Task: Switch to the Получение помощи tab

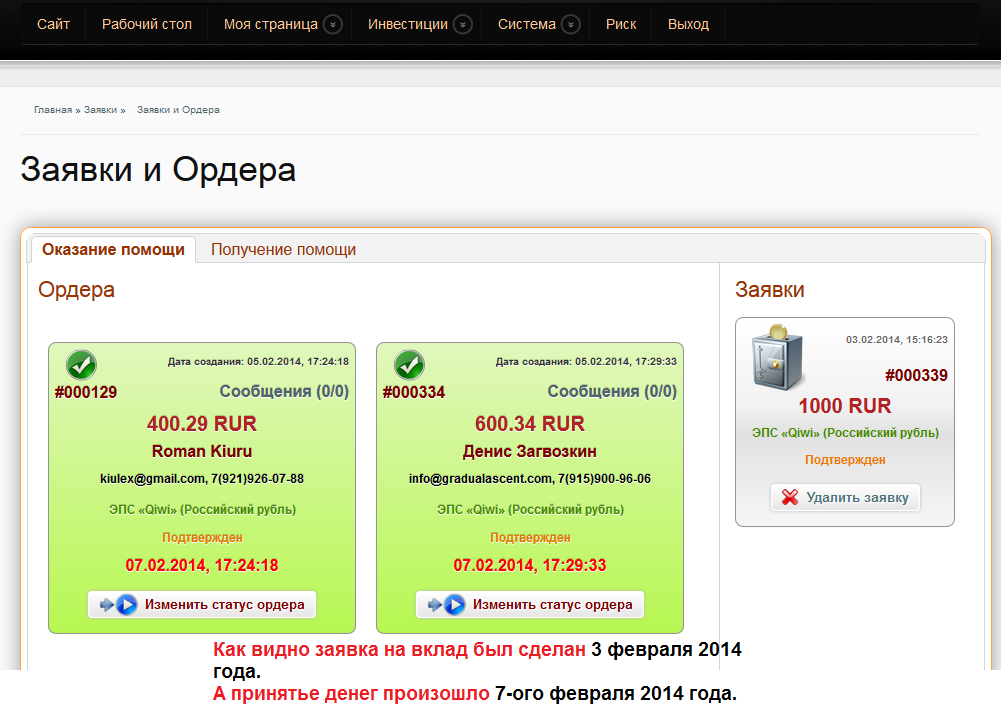Action: 283,250
